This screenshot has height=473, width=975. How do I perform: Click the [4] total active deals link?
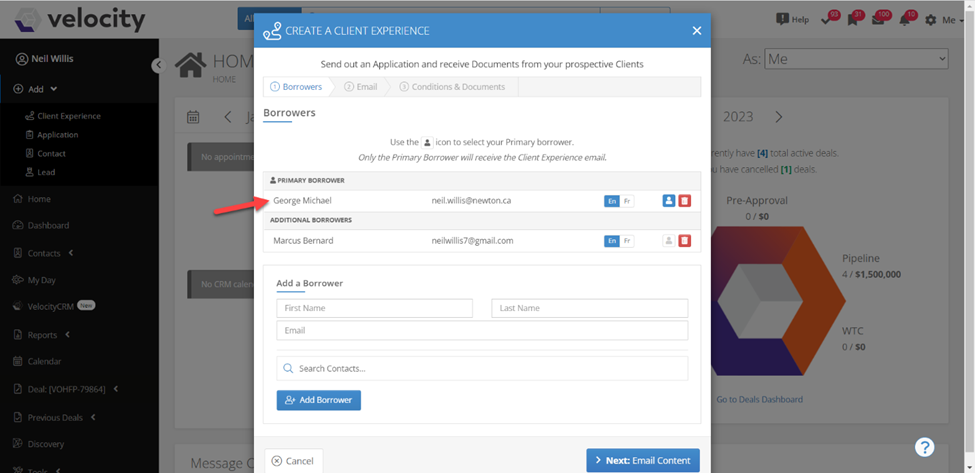click(762, 154)
